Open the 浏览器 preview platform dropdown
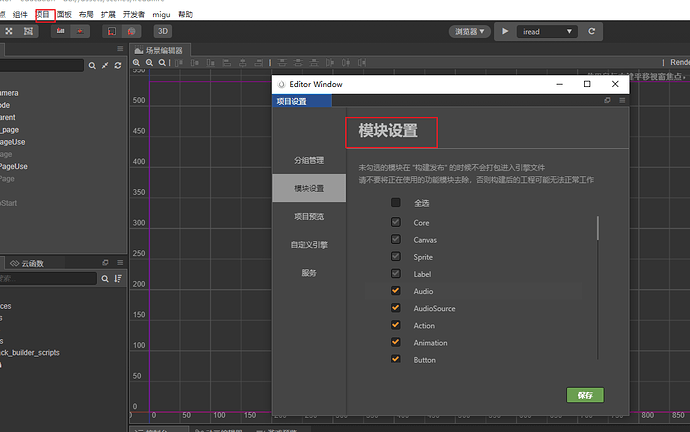The width and height of the screenshot is (690, 432). [470, 32]
